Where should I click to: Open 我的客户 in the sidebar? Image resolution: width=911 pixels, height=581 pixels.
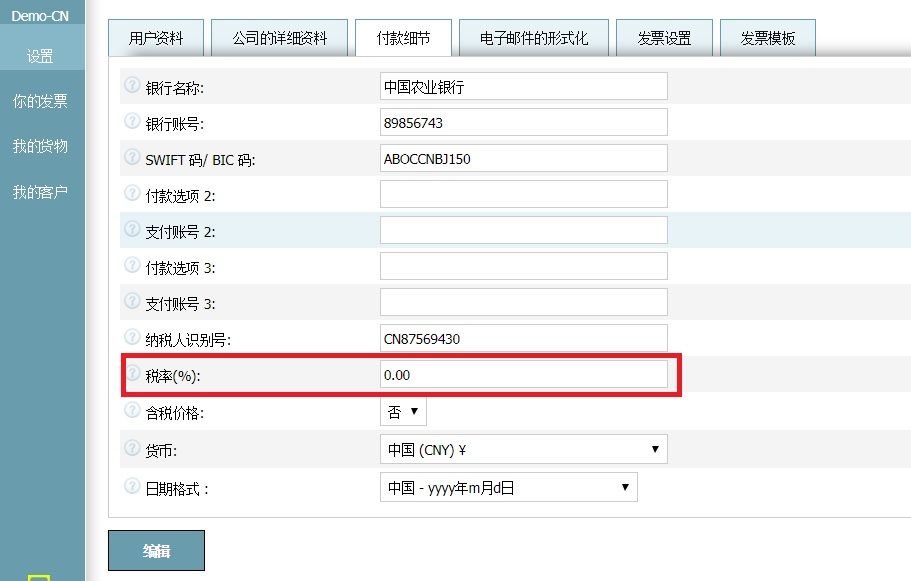[41, 191]
